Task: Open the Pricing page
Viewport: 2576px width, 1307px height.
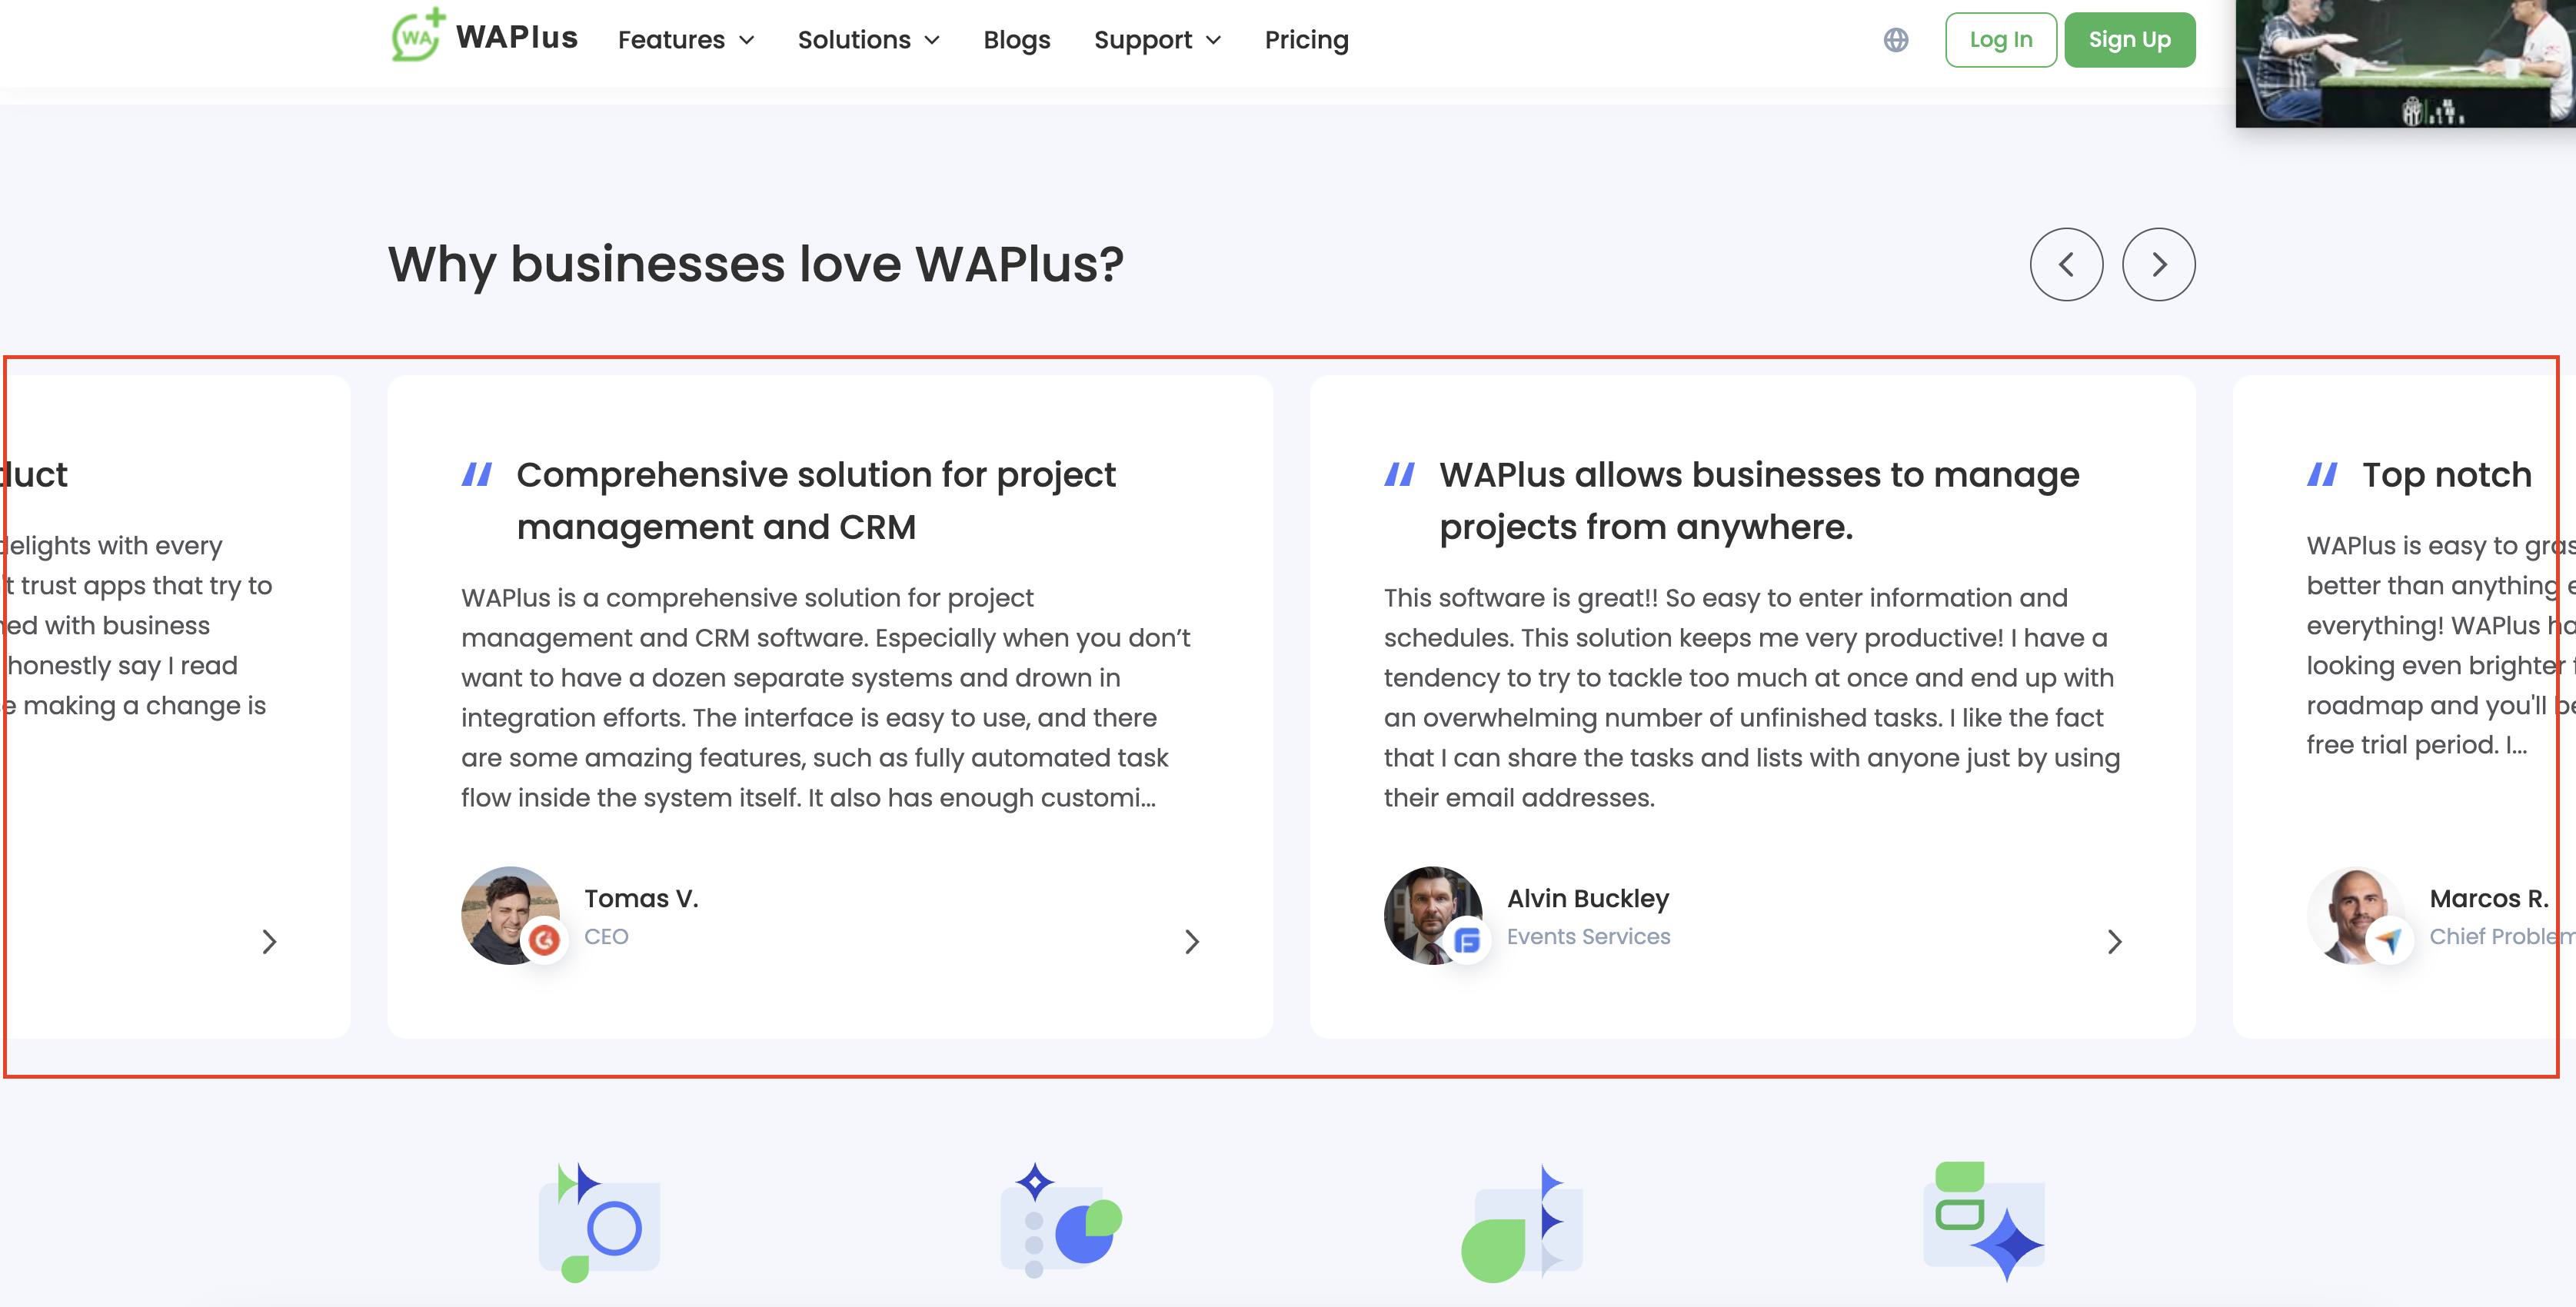Action: (1306, 40)
